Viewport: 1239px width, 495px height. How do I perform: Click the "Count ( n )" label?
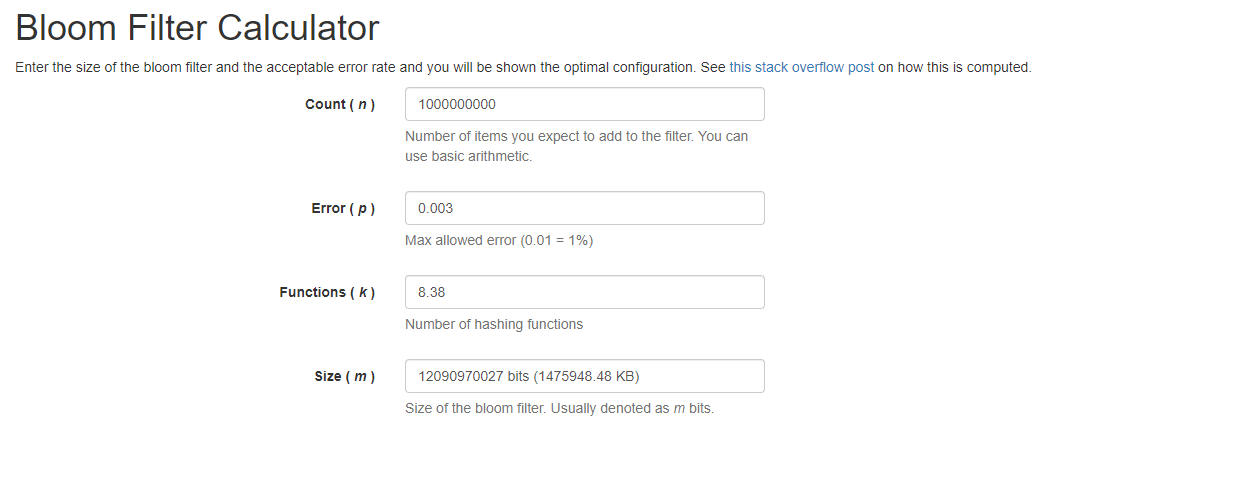click(340, 104)
